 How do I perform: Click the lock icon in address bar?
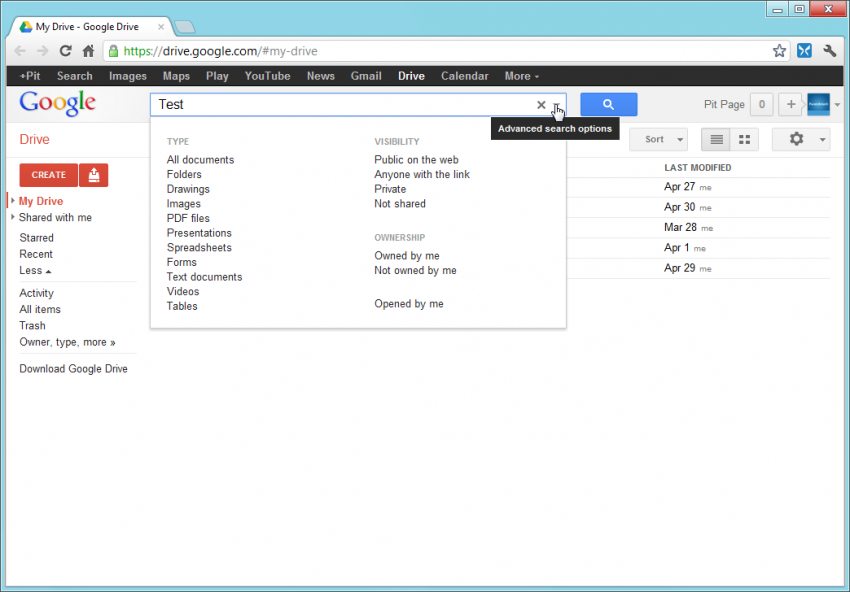point(113,51)
